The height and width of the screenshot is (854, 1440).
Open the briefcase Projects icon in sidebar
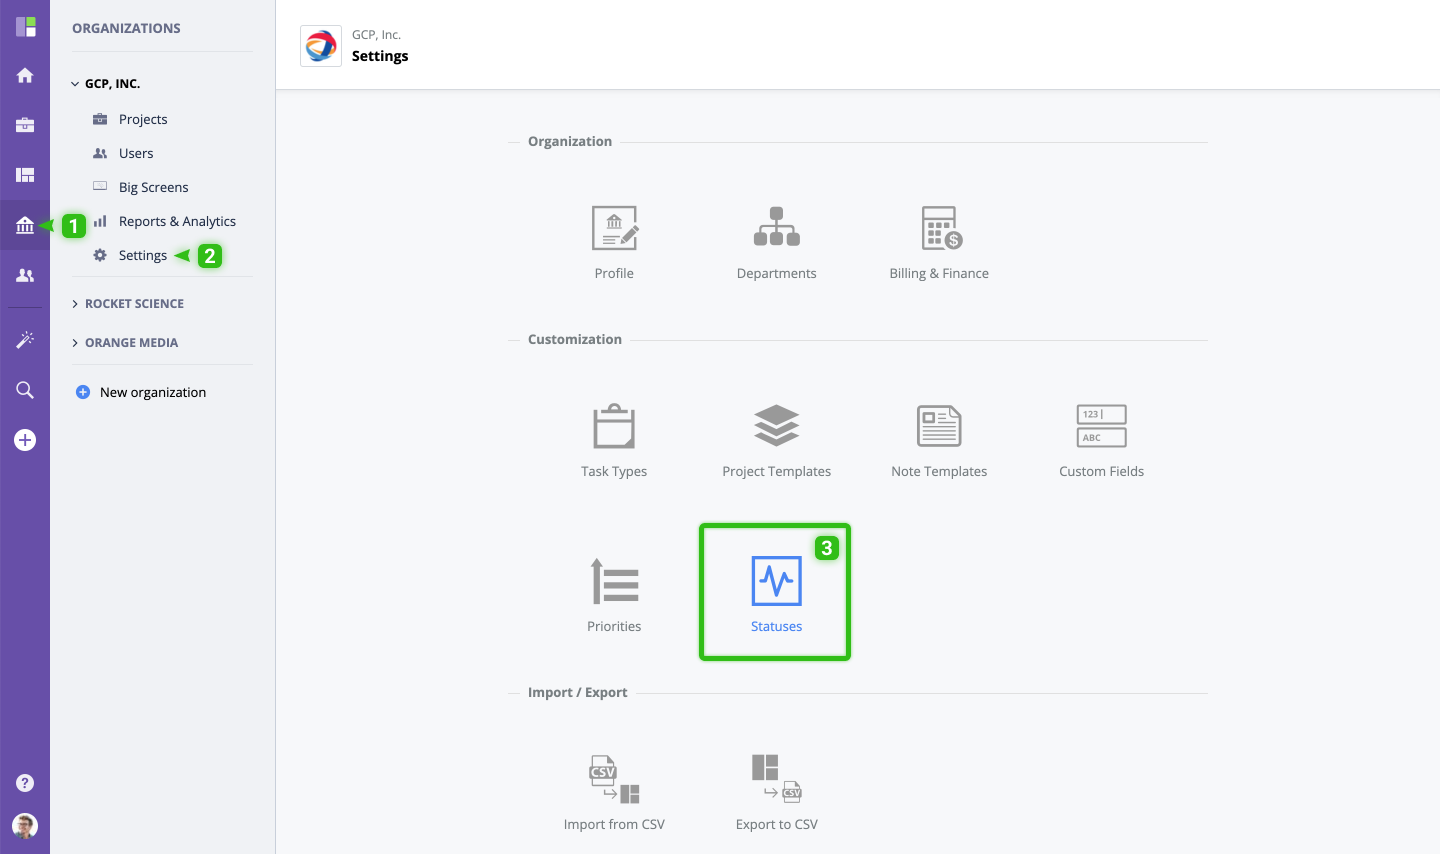click(25, 125)
